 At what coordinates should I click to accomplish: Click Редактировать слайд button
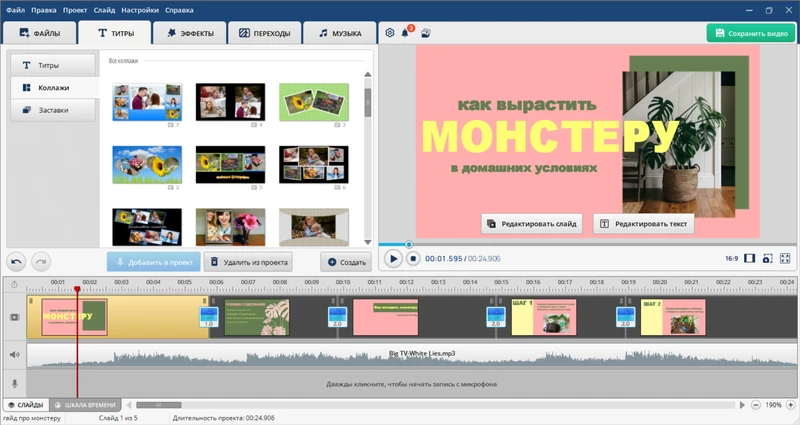[532, 224]
